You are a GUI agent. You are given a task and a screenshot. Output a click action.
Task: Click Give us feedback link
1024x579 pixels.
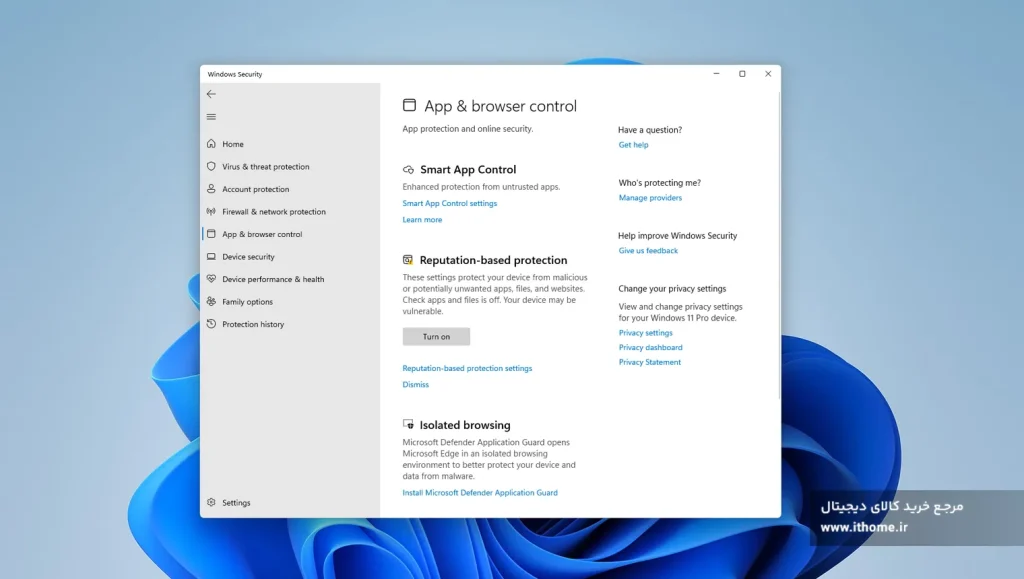[x=648, y=251]
